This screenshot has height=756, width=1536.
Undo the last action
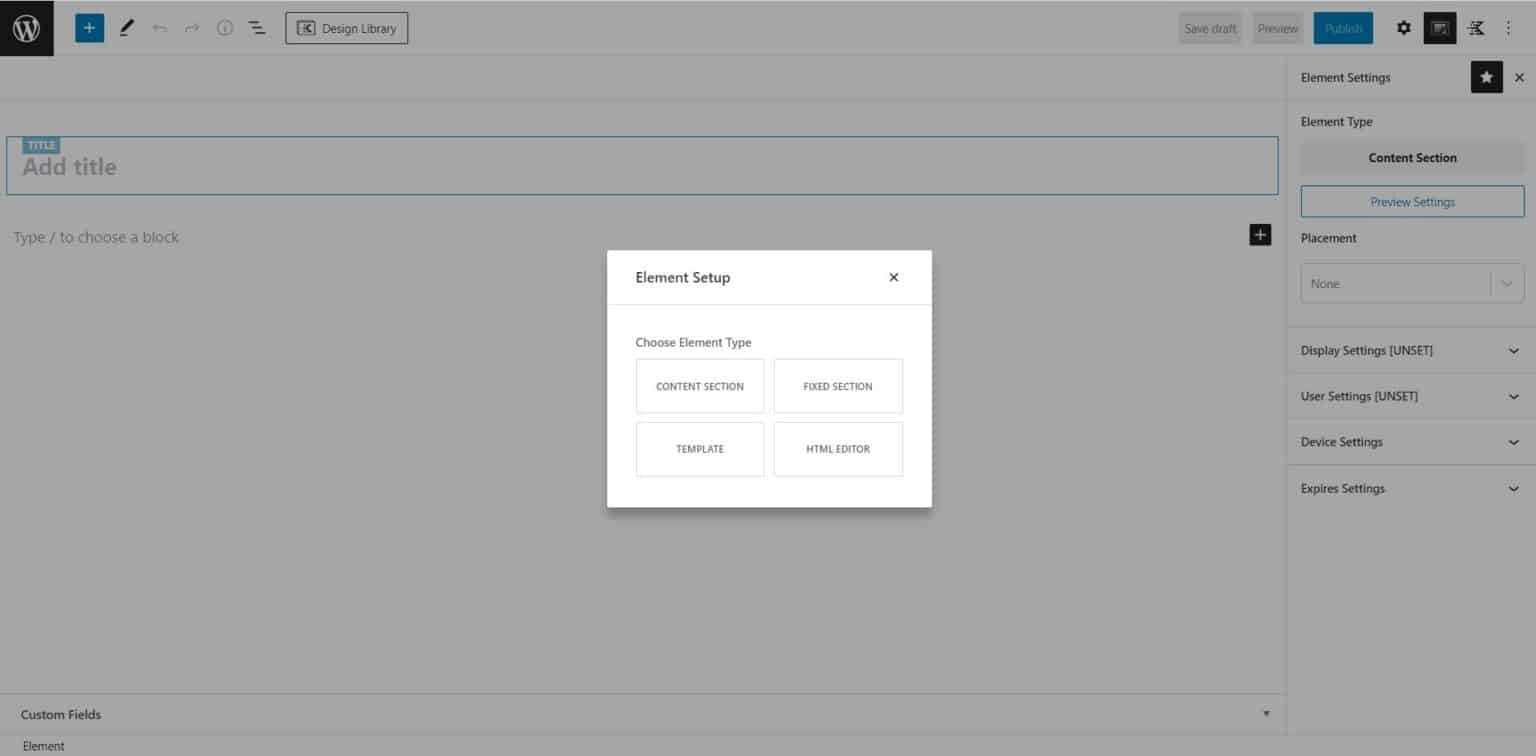[159, 28]
